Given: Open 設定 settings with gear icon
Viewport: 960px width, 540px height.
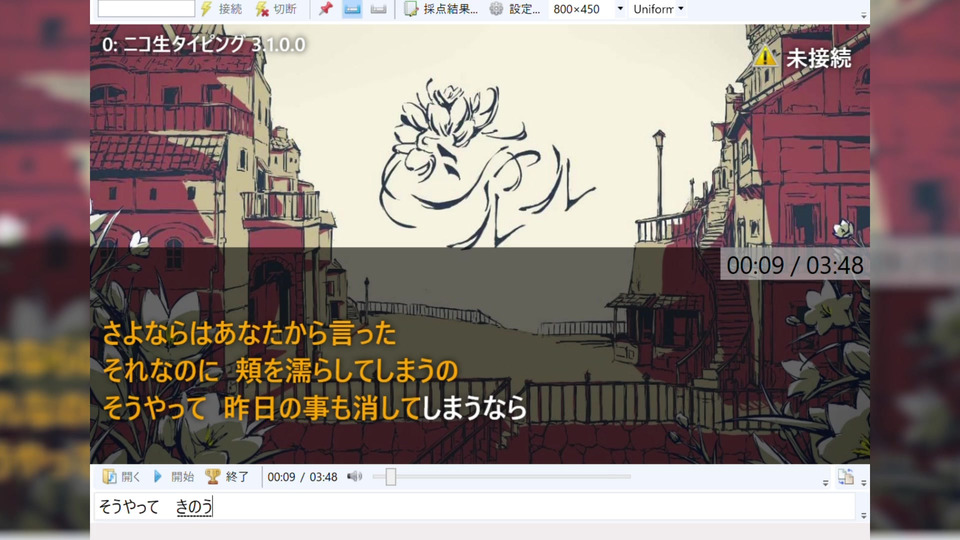Looking at the screenshot, I should click(x=515, y=9).
